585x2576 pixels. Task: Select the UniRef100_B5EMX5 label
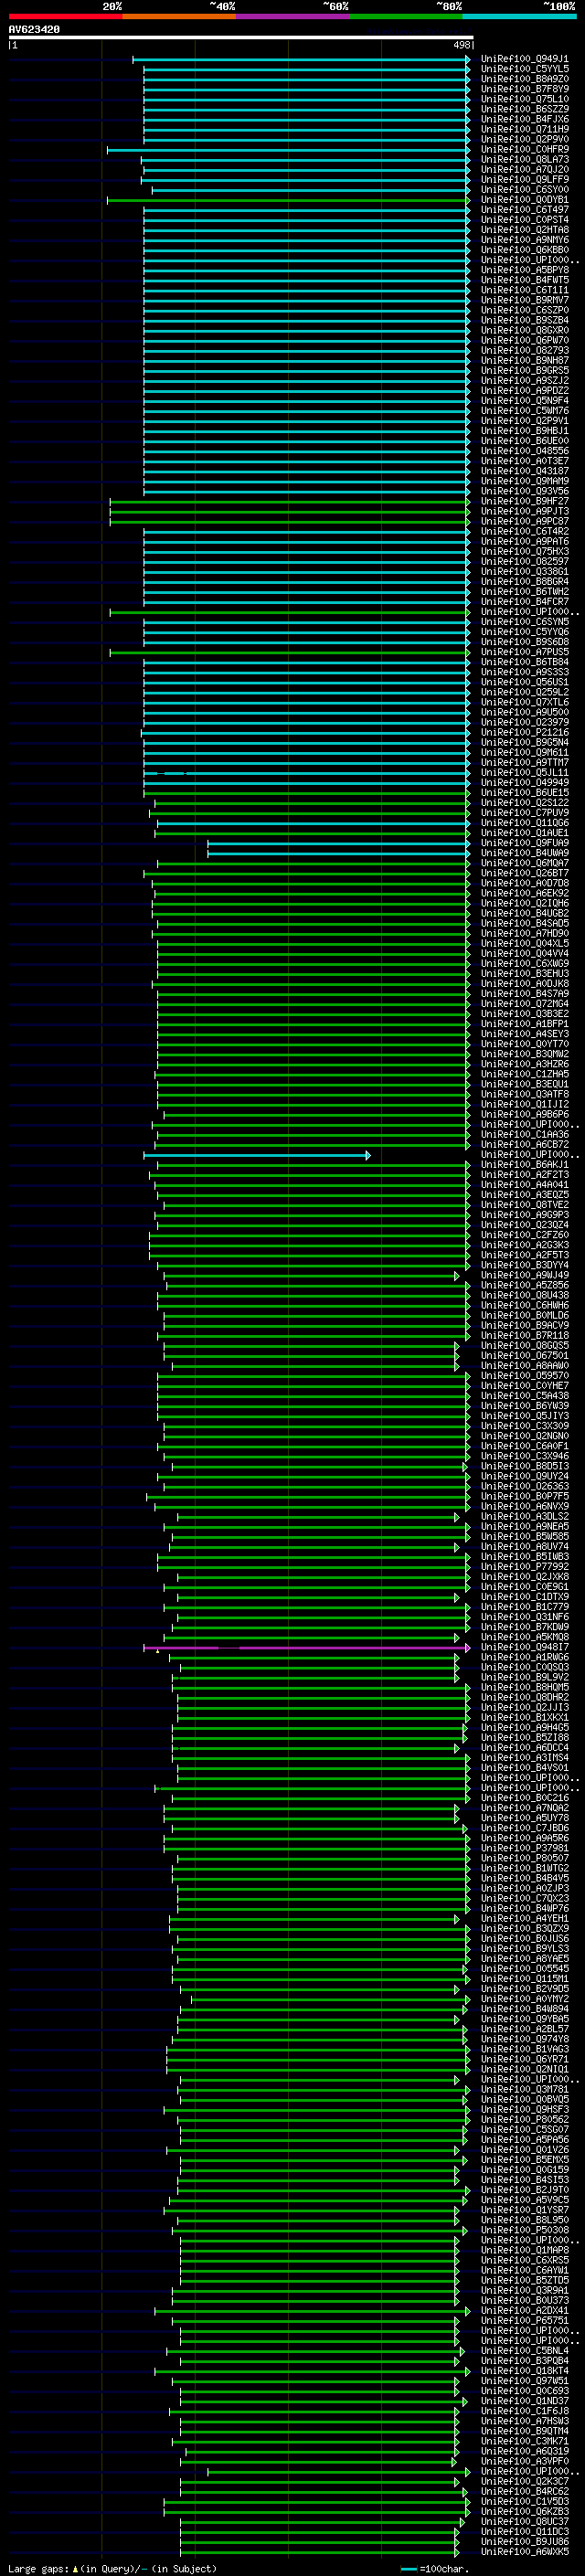[x=524, y=2159]
